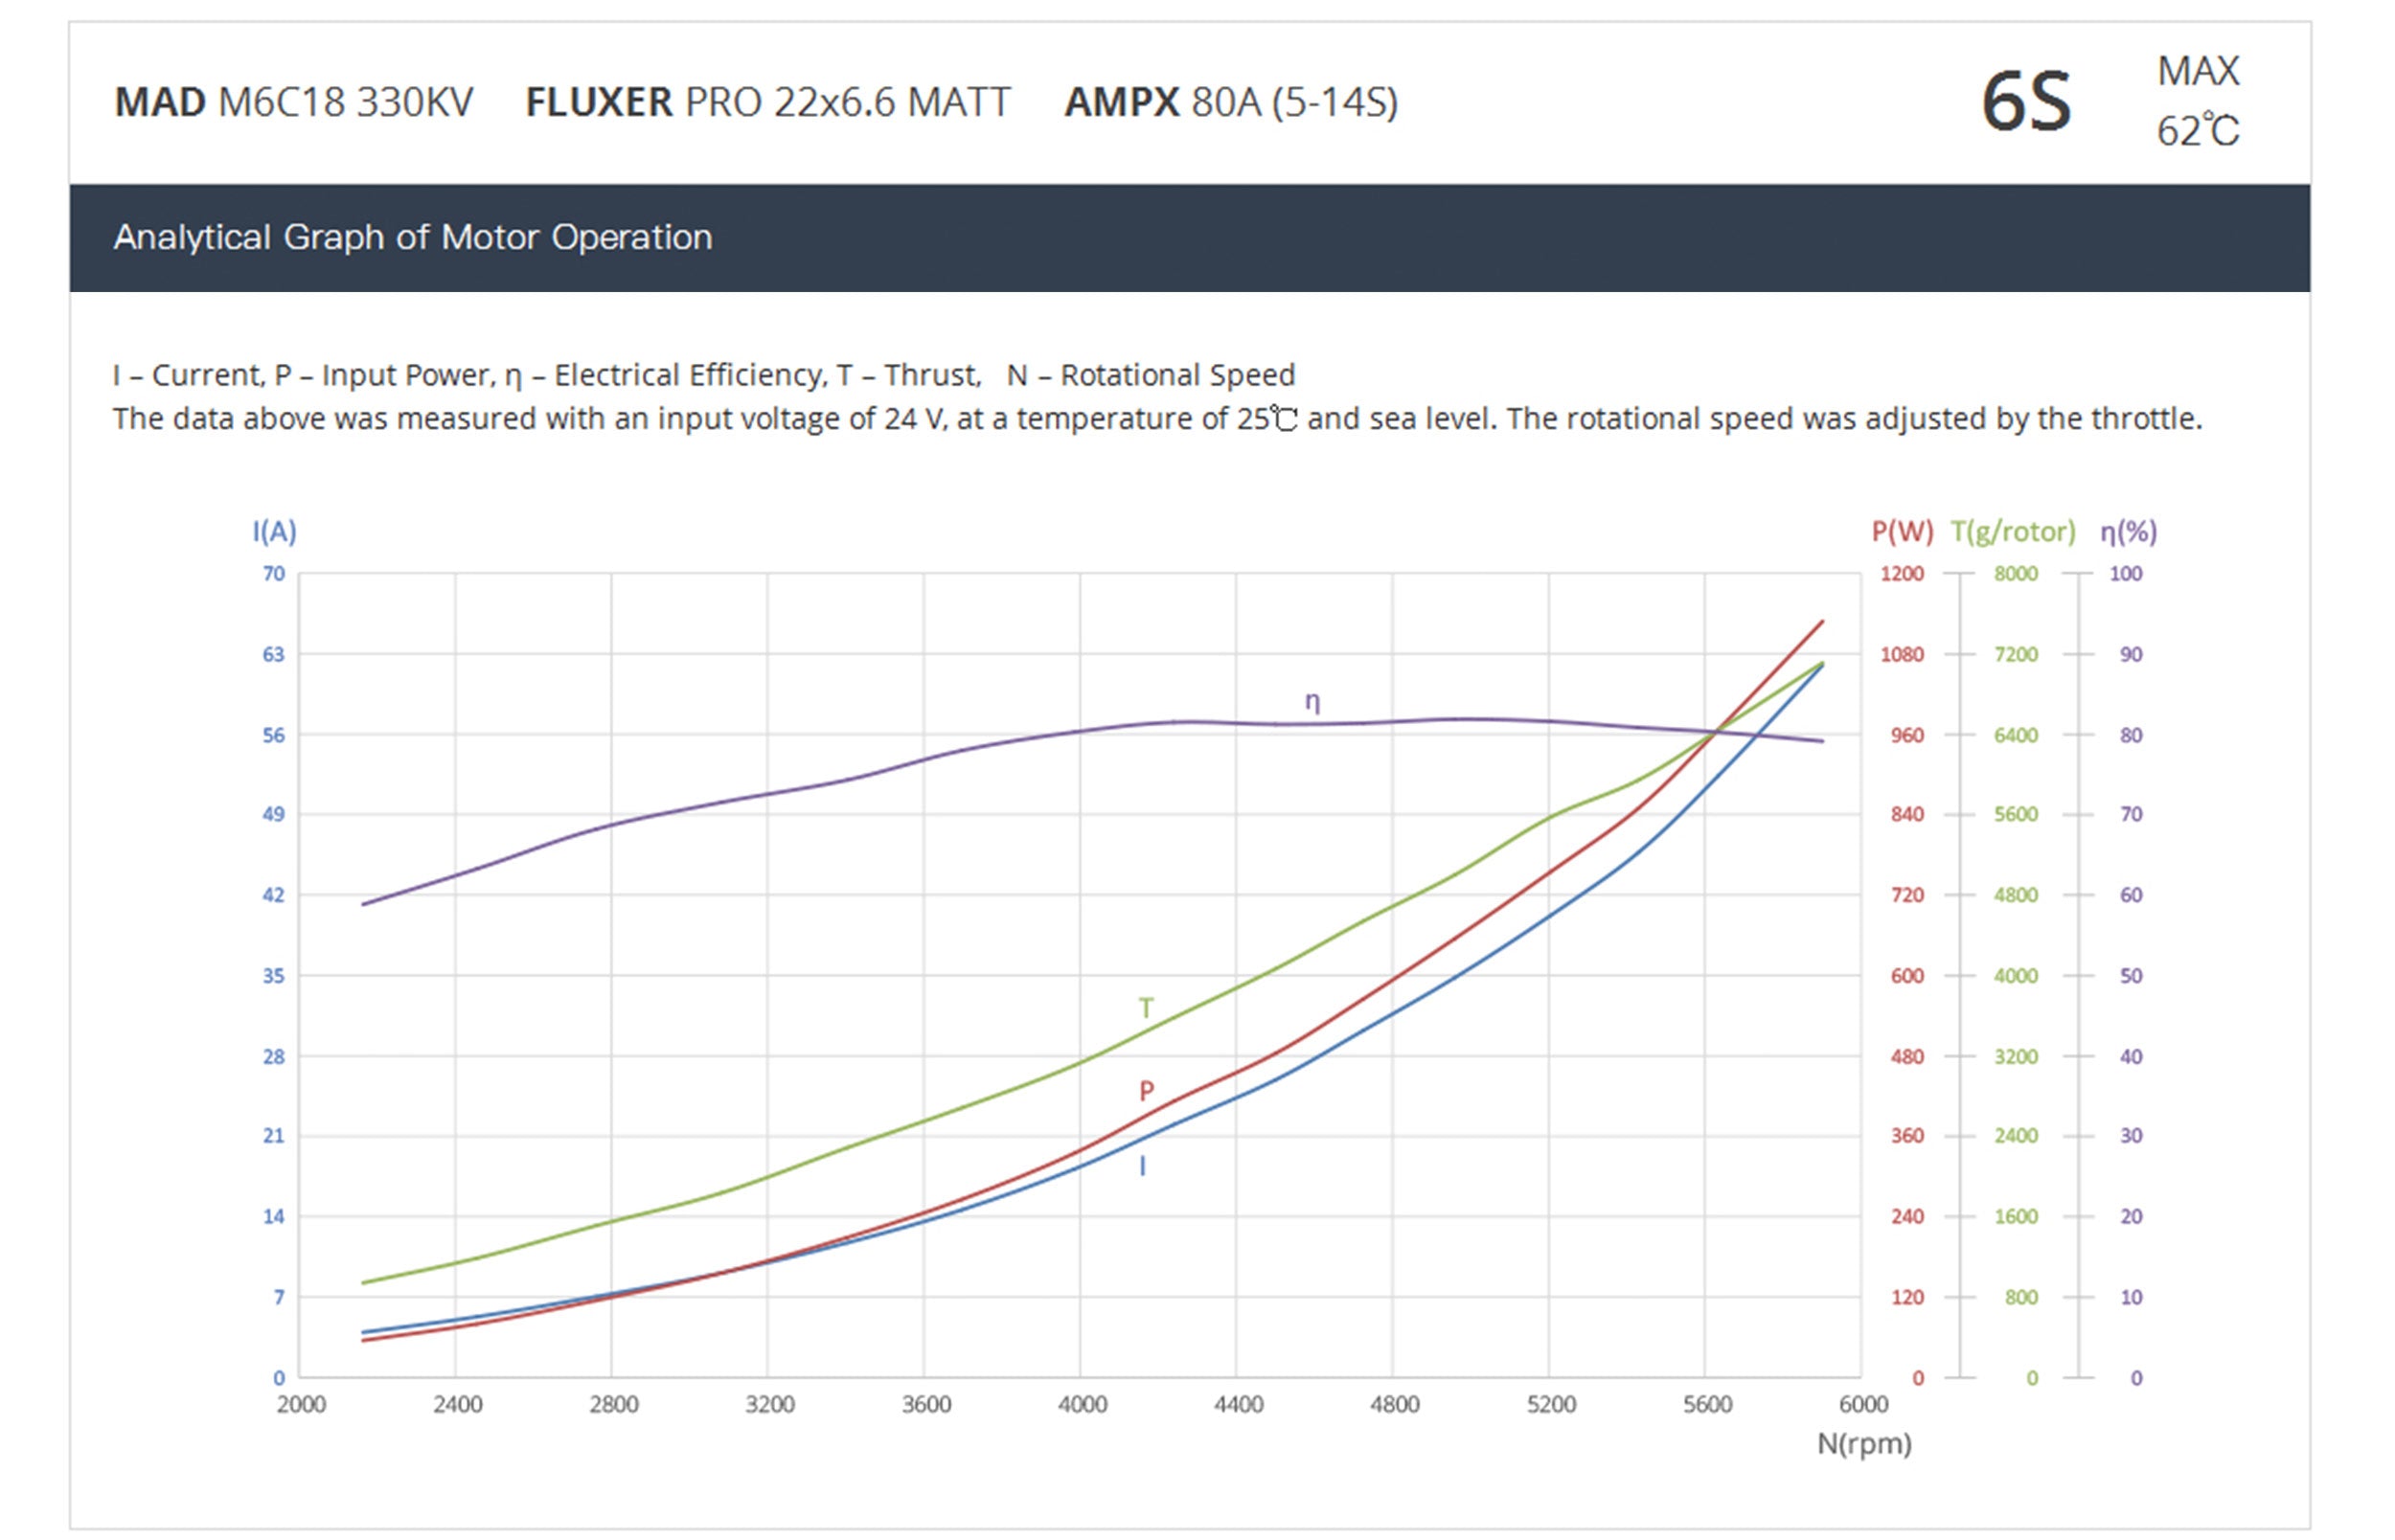
Task: Click the red P curve label
Action: point(1146,1091)
